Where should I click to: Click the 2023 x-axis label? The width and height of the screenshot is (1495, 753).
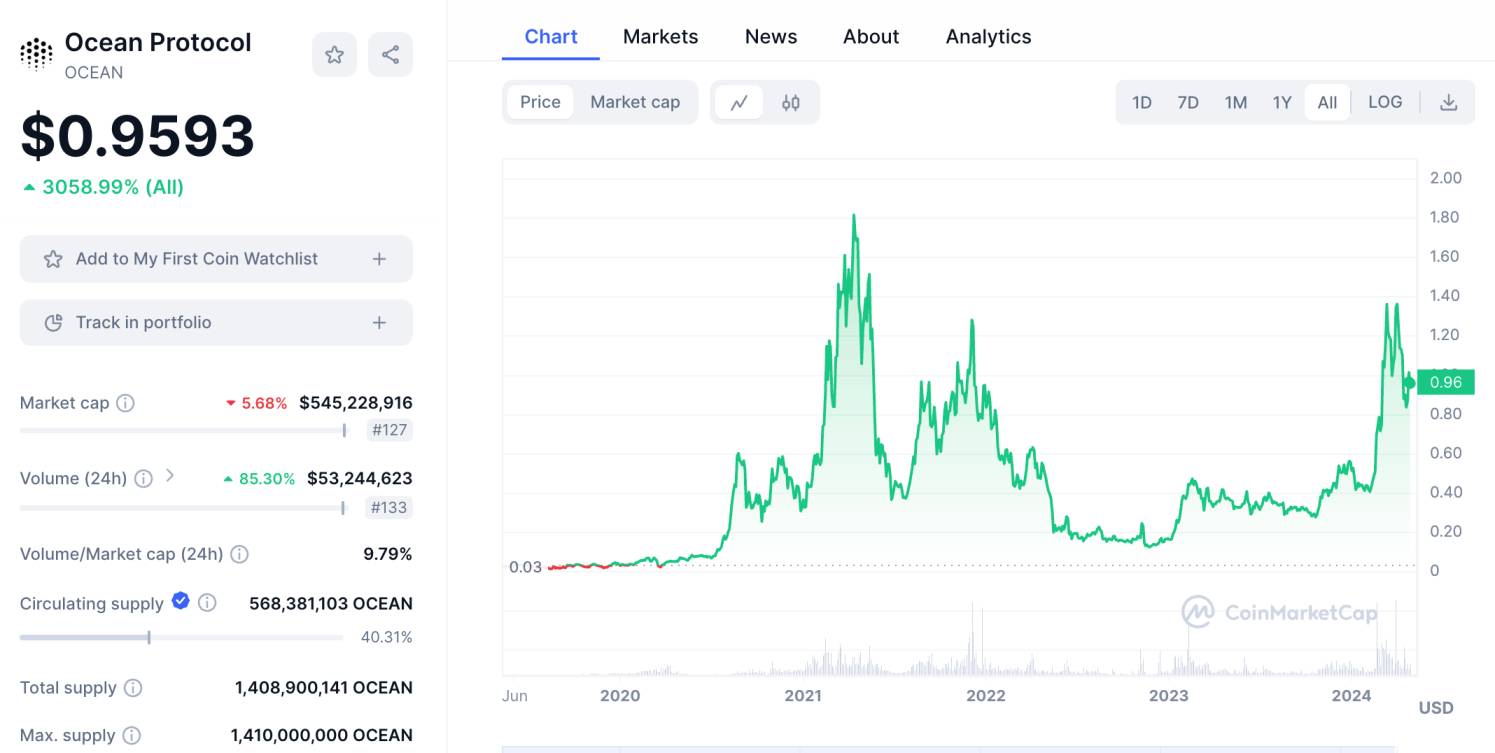[1168, 695]
